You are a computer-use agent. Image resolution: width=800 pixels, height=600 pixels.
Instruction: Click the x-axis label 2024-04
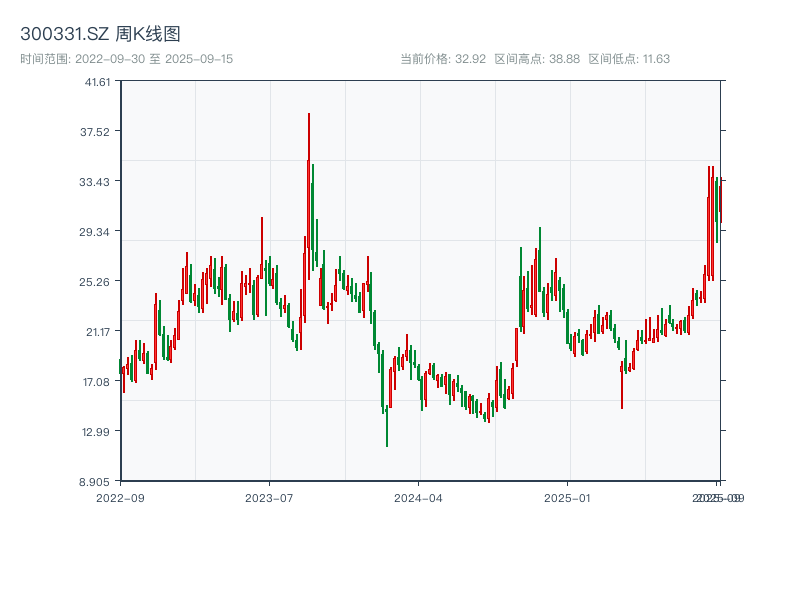pos(418,498)
